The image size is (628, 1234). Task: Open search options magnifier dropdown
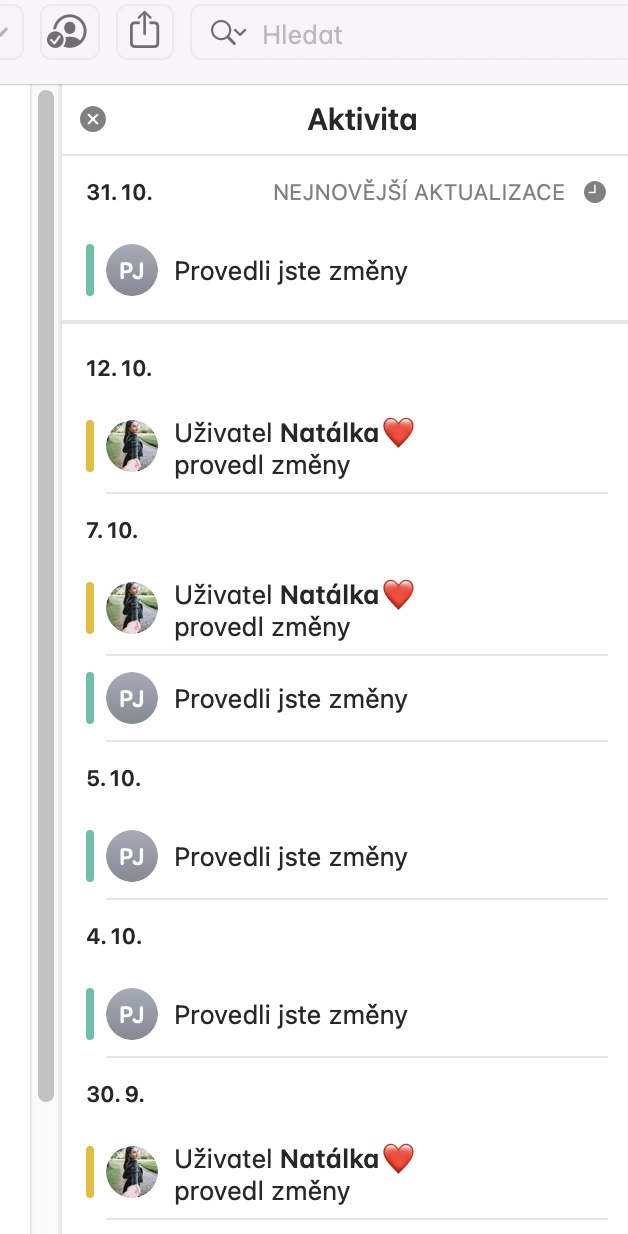click(x=228, y=34)
